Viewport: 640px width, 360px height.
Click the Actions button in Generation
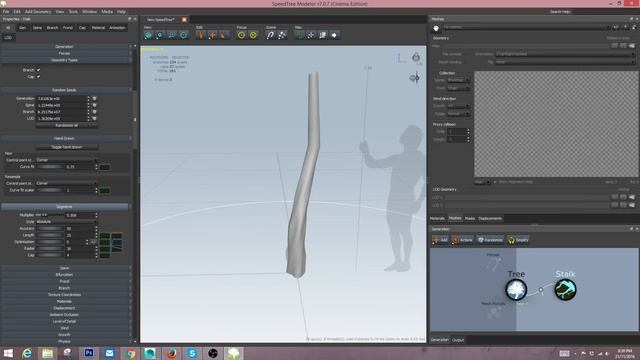point(462,240)
